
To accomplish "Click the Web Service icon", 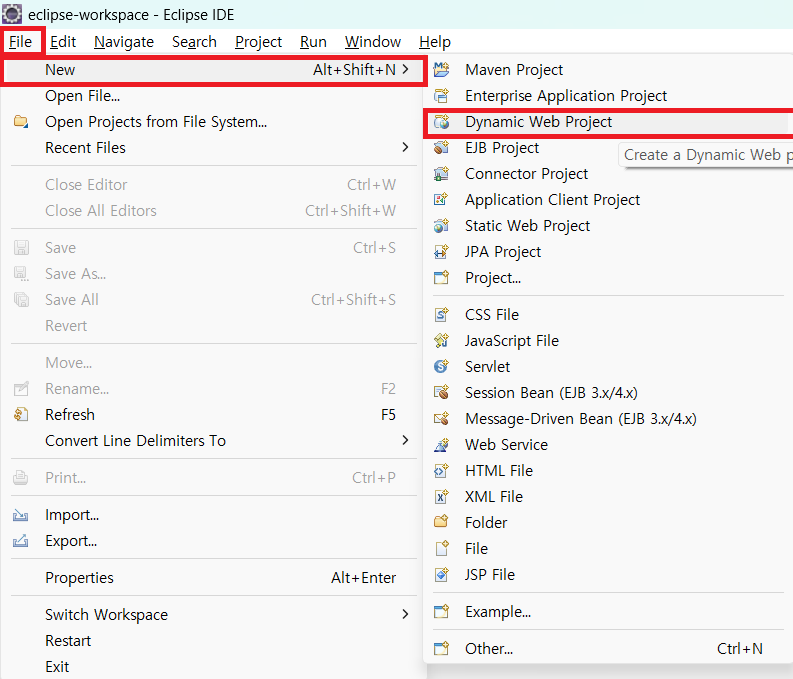I will coord(442,445).
